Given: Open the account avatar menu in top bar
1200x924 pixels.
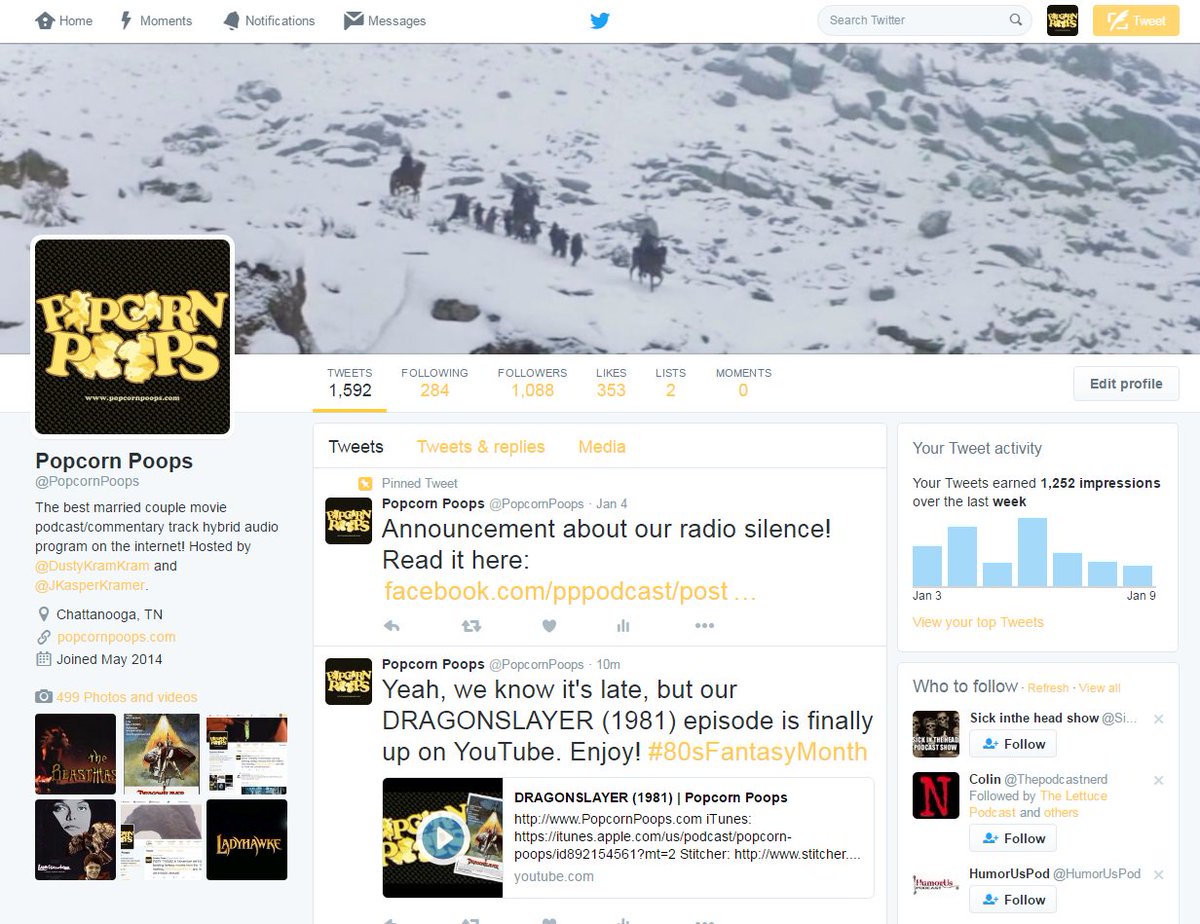Looking at the screenshot, I should 1062,20.
